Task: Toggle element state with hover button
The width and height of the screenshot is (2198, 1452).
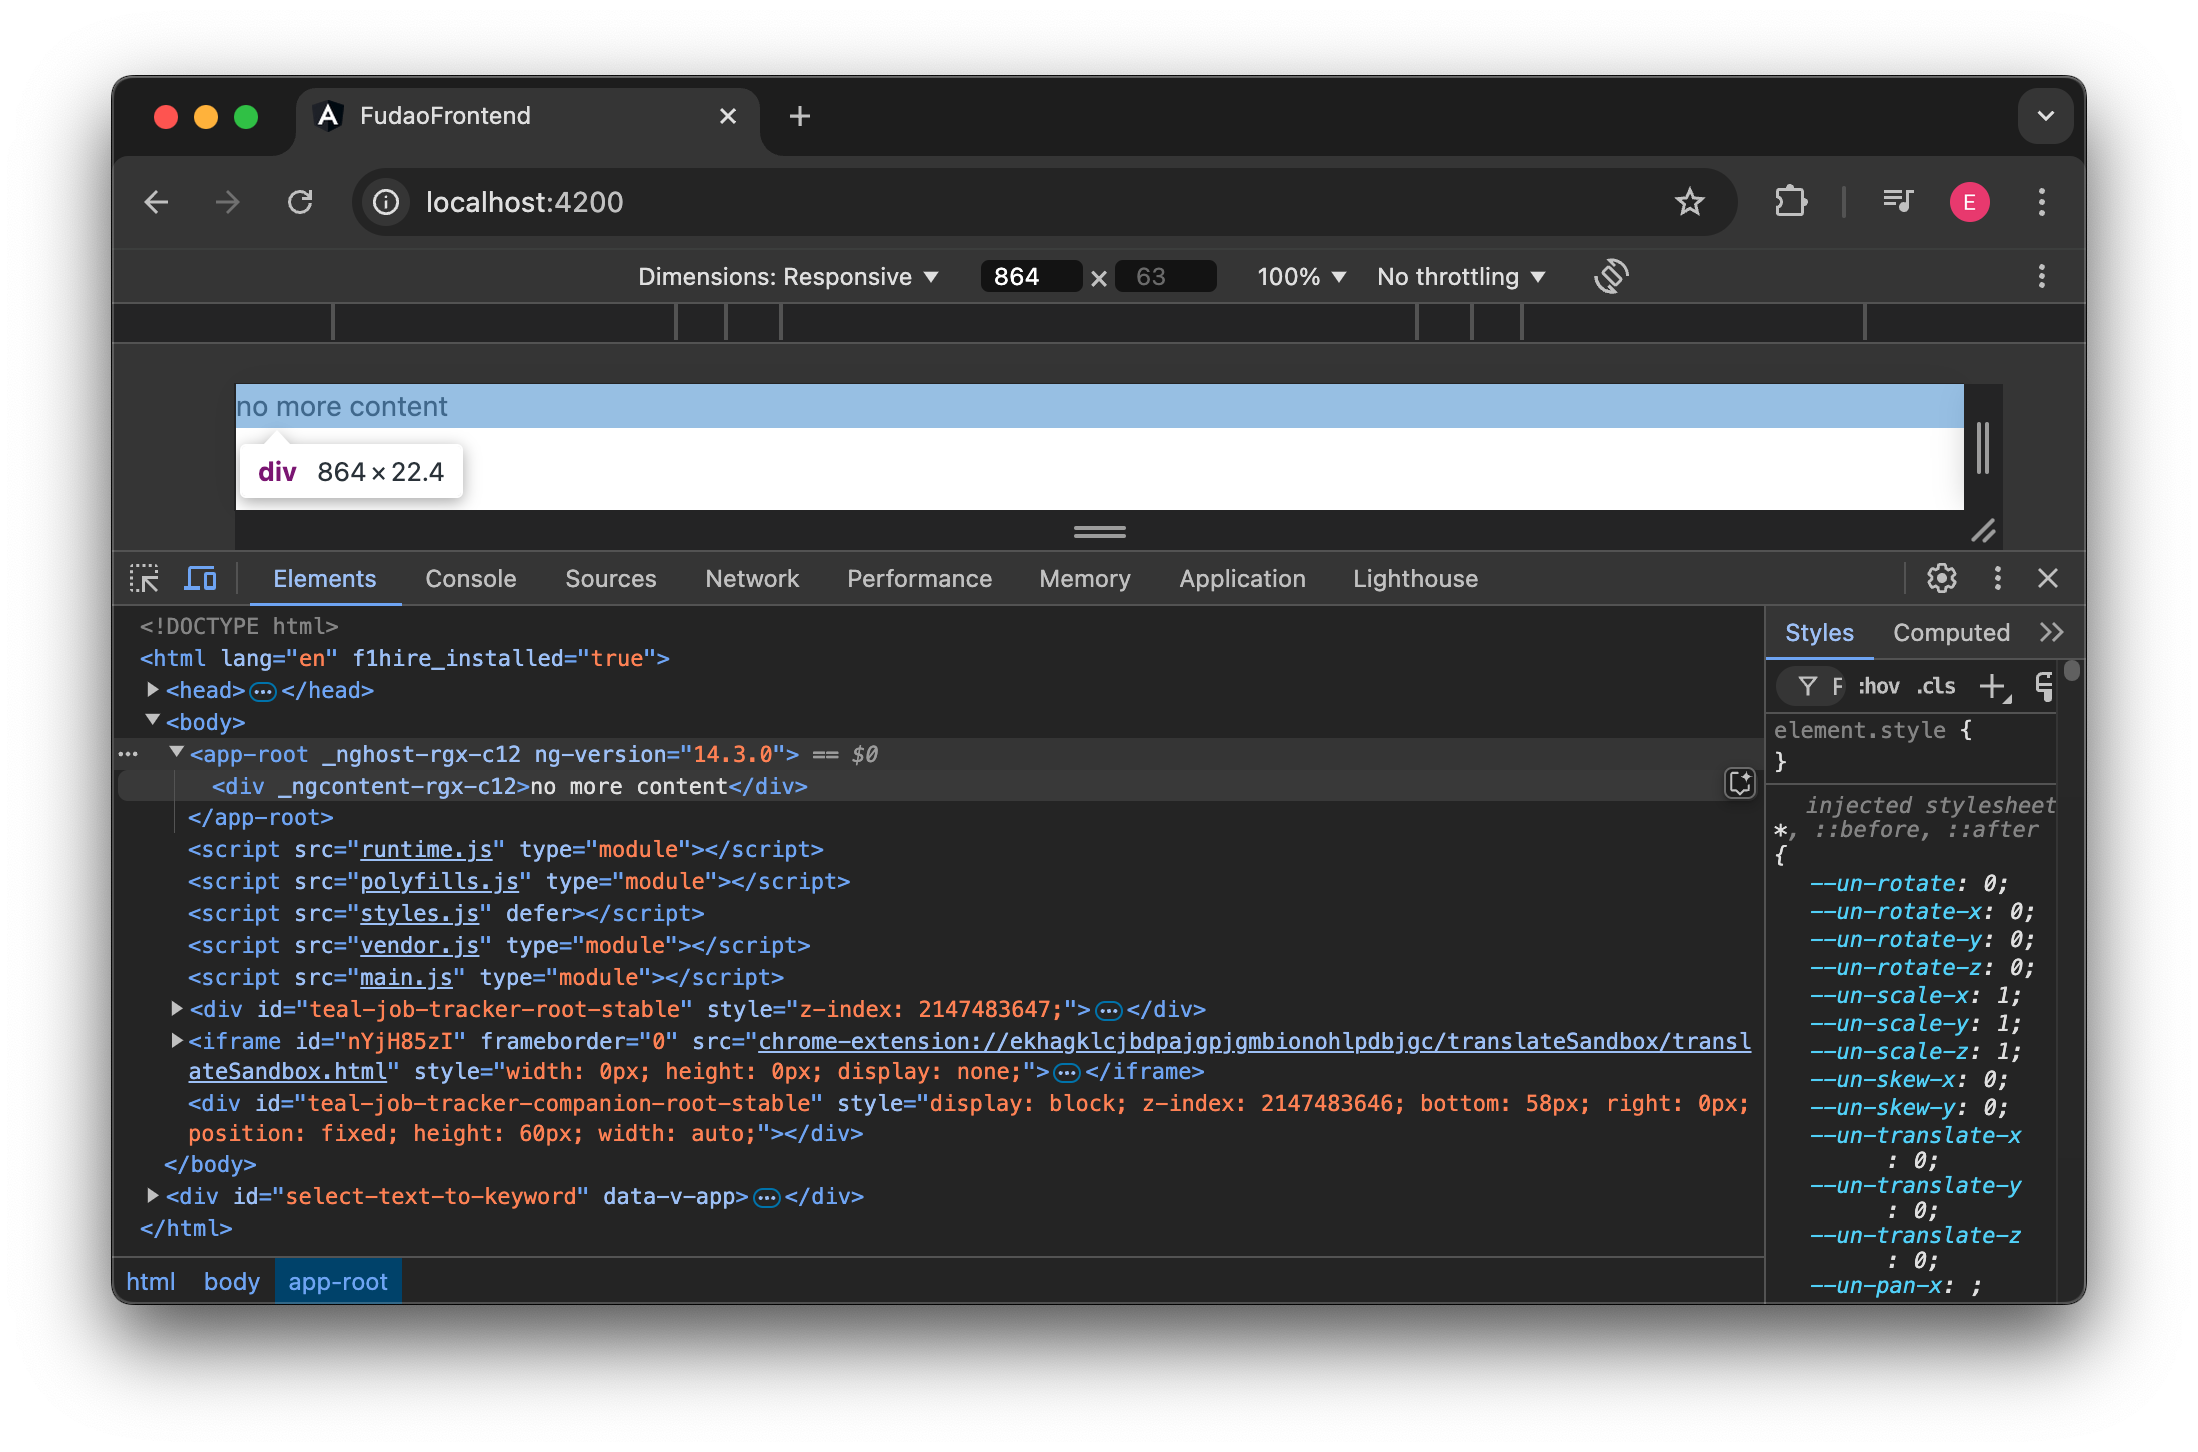Action: pyautogui.click(x=1878, y=686)
